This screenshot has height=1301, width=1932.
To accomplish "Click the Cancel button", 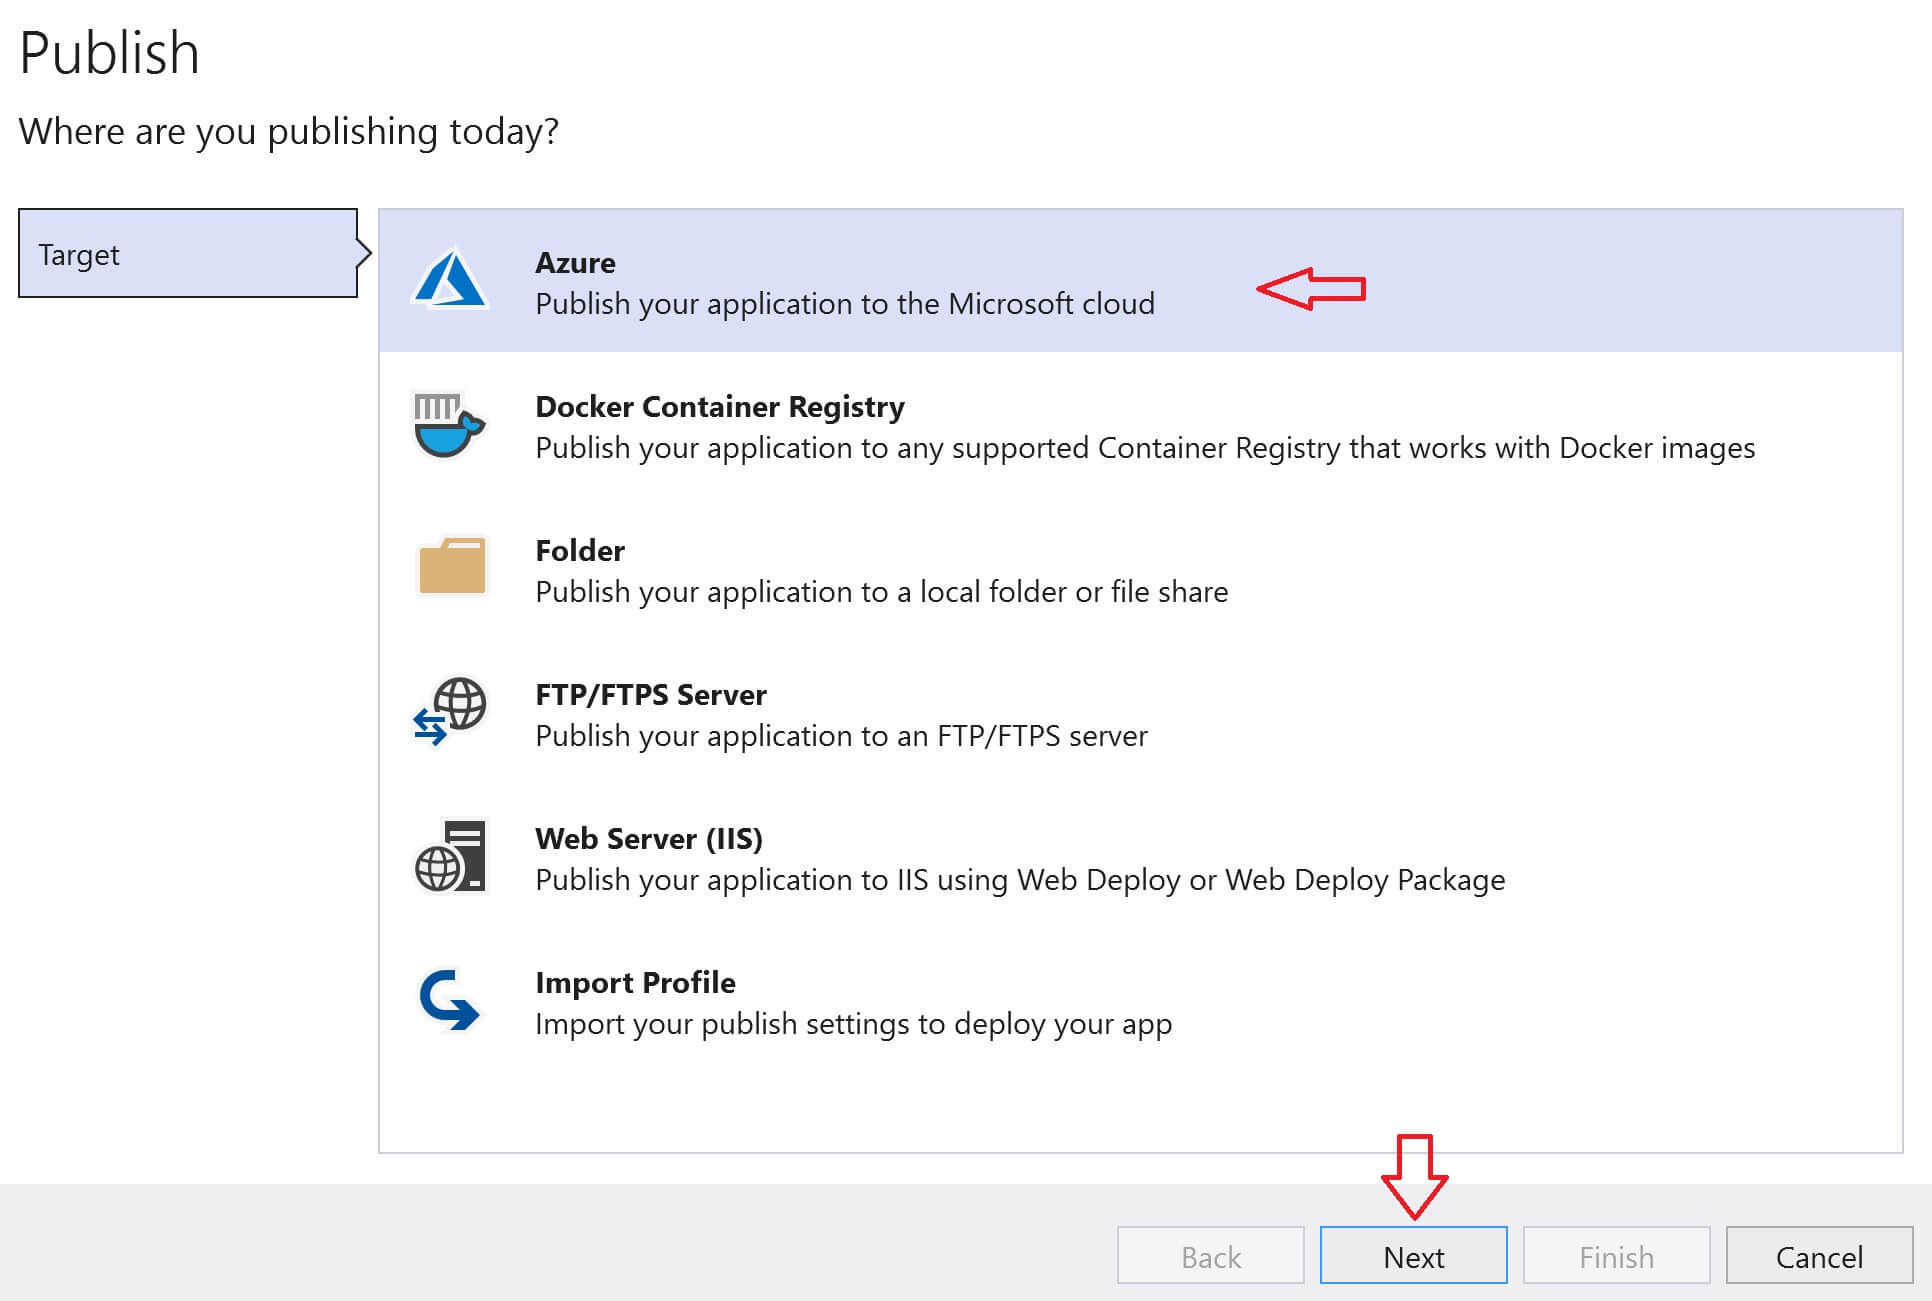I will point(1819,1256).
